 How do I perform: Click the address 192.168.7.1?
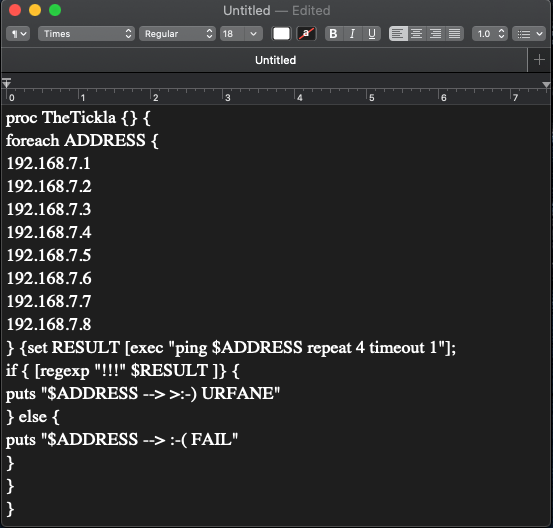[49, 164]
